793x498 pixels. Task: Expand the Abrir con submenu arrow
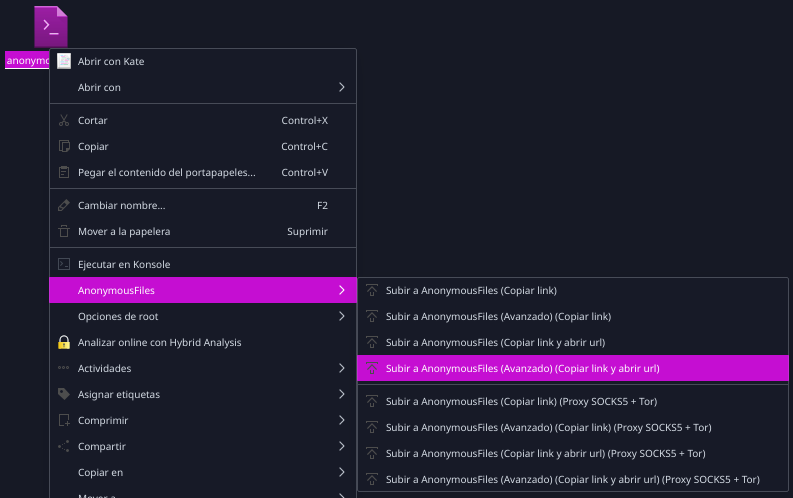click(342, 87)
